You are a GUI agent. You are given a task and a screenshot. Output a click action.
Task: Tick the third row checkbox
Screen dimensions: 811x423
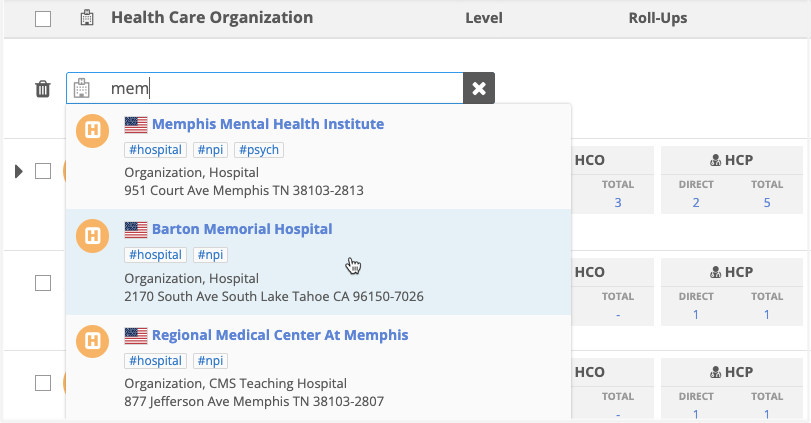[x=43, y=383]
